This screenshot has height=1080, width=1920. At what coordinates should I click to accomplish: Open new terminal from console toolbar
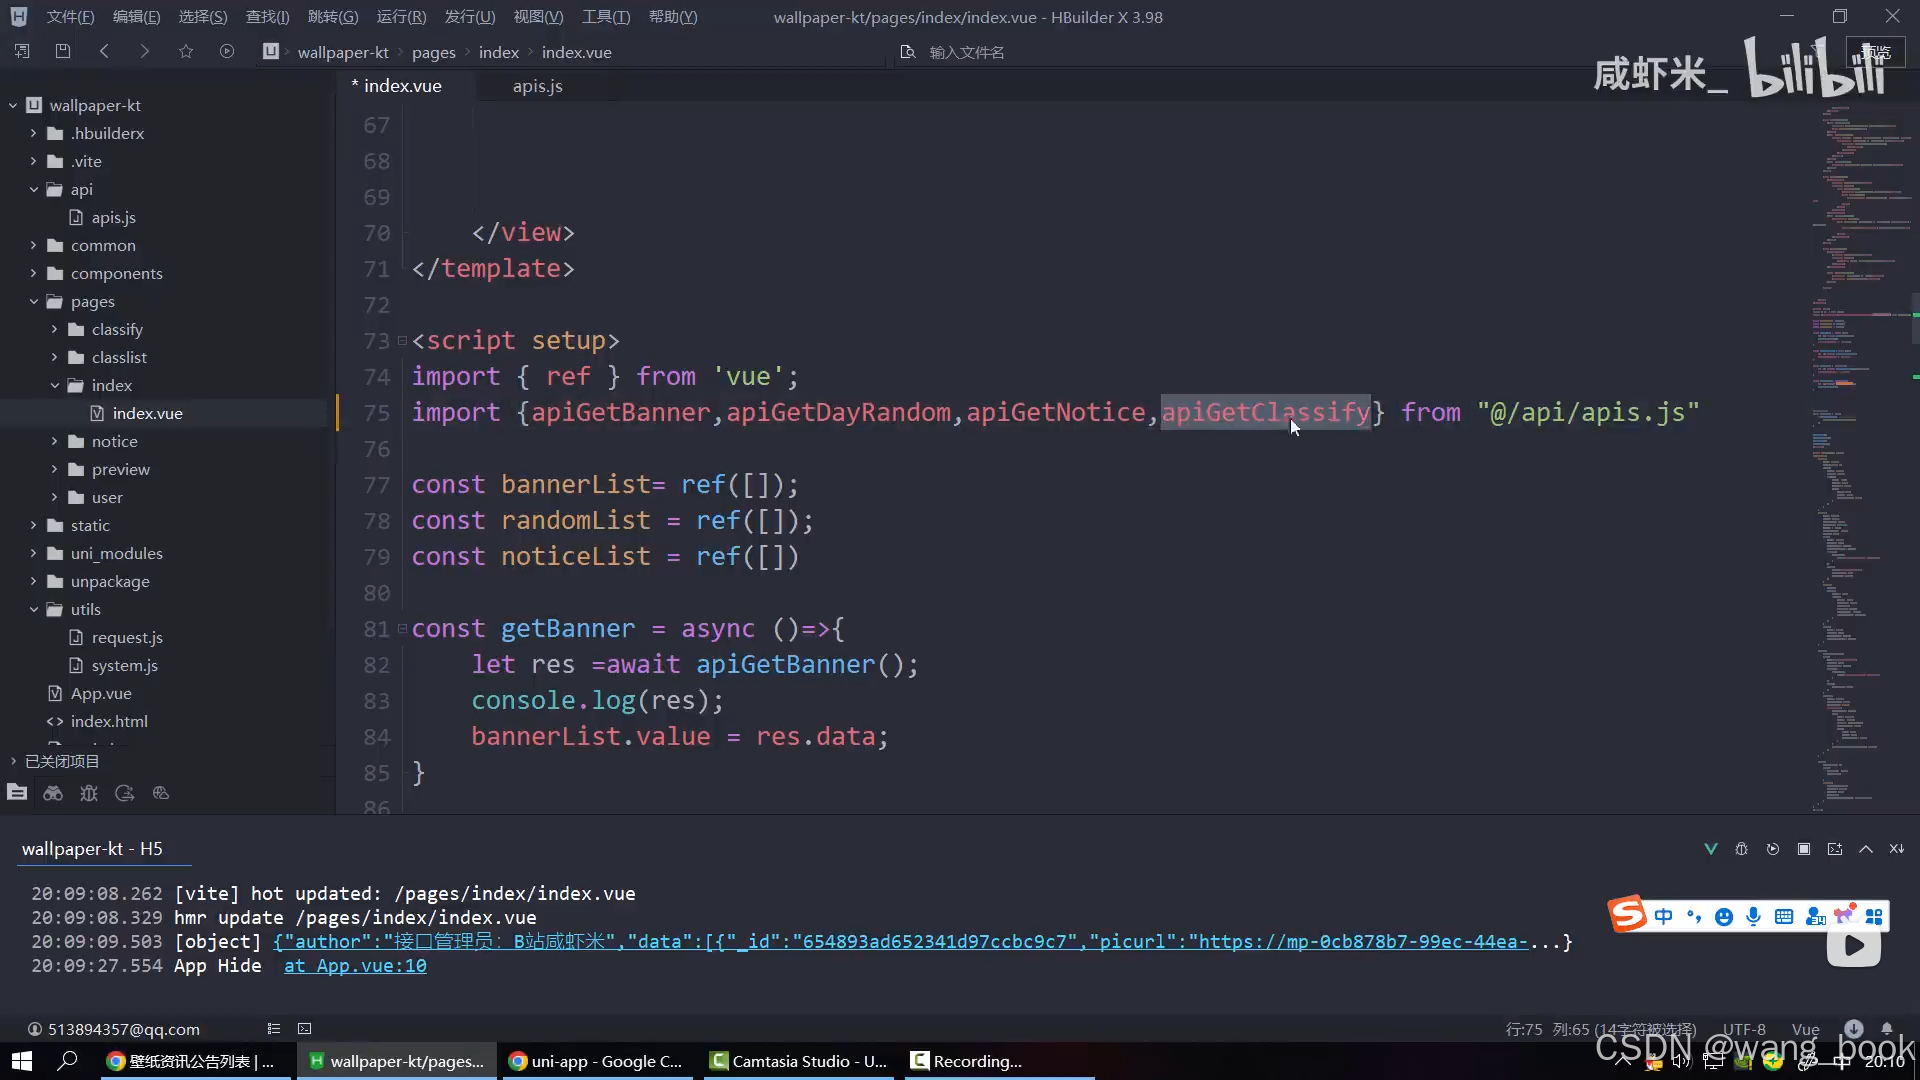pyautogui.click(x=1835, y=849)
